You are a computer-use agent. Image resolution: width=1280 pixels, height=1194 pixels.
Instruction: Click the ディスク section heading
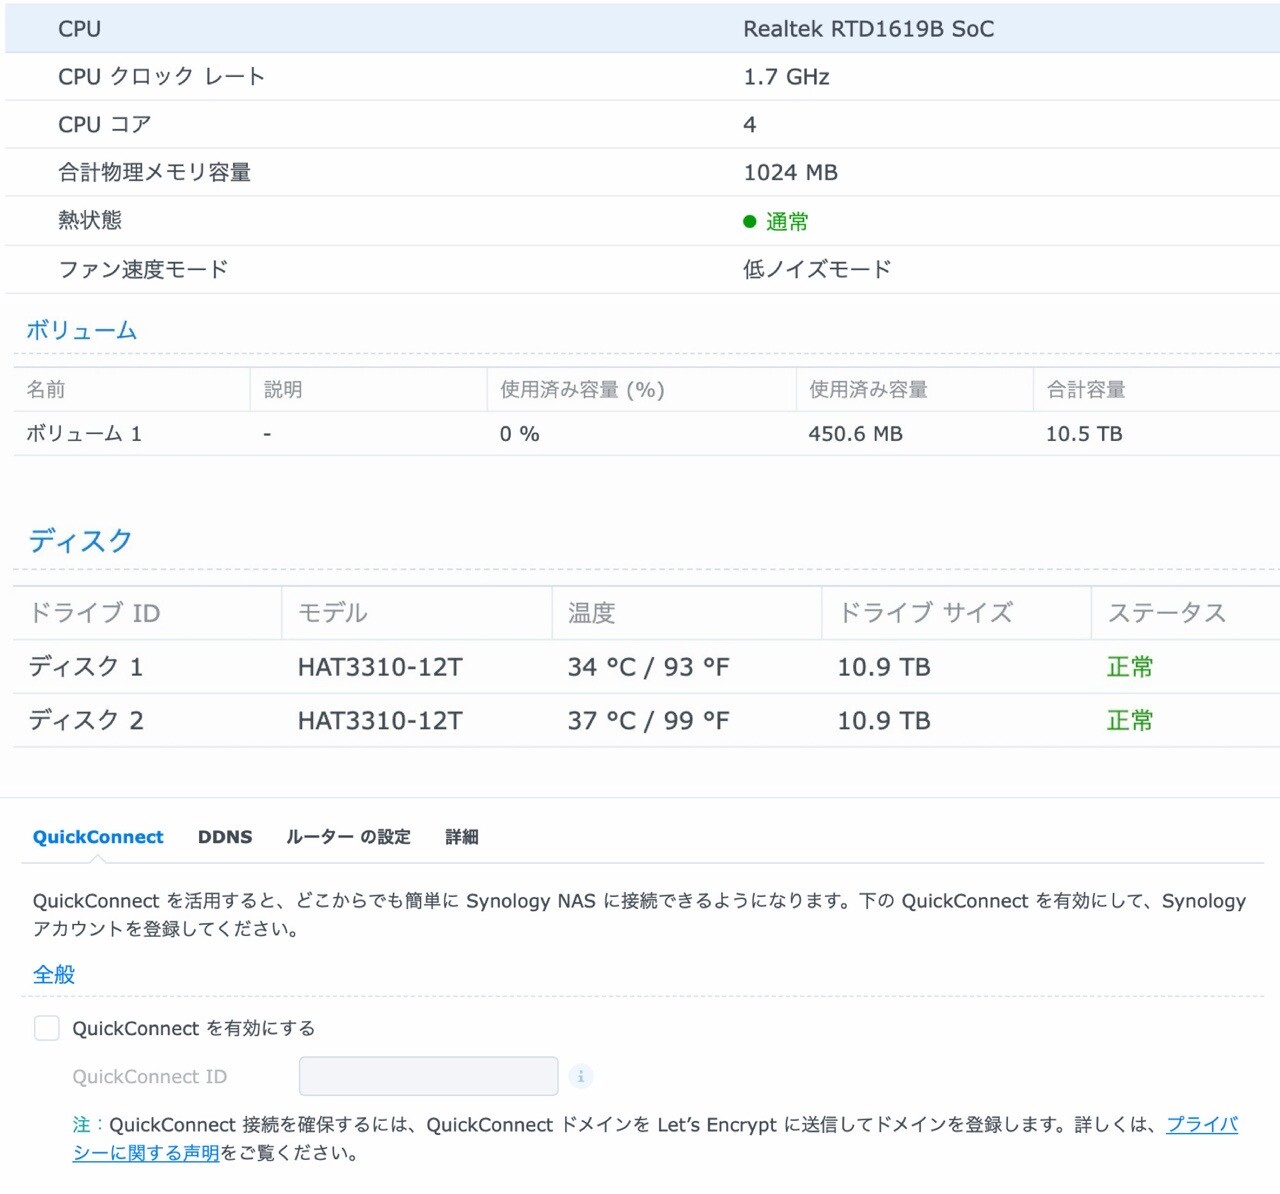(x=80, y=541)
